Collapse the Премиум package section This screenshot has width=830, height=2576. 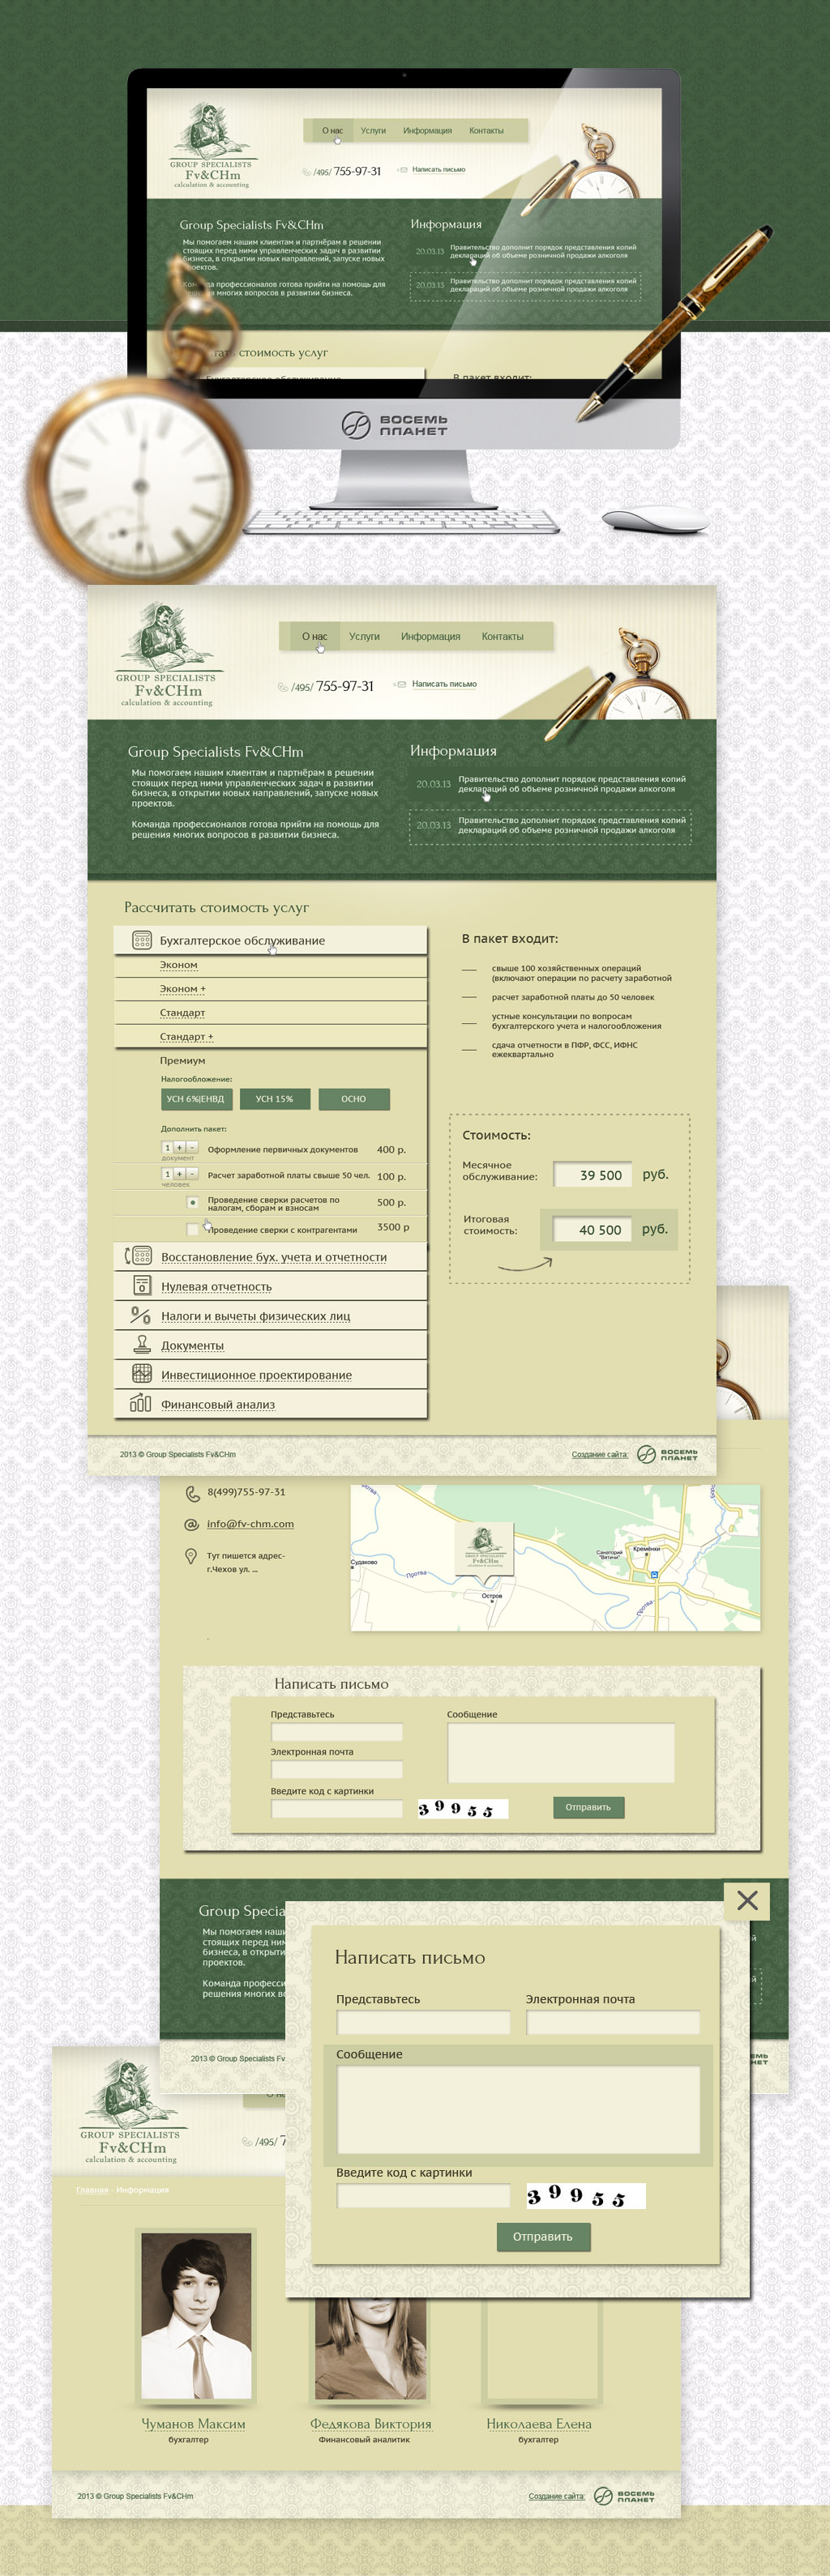pyautogui.click(x=182, y=1060)
